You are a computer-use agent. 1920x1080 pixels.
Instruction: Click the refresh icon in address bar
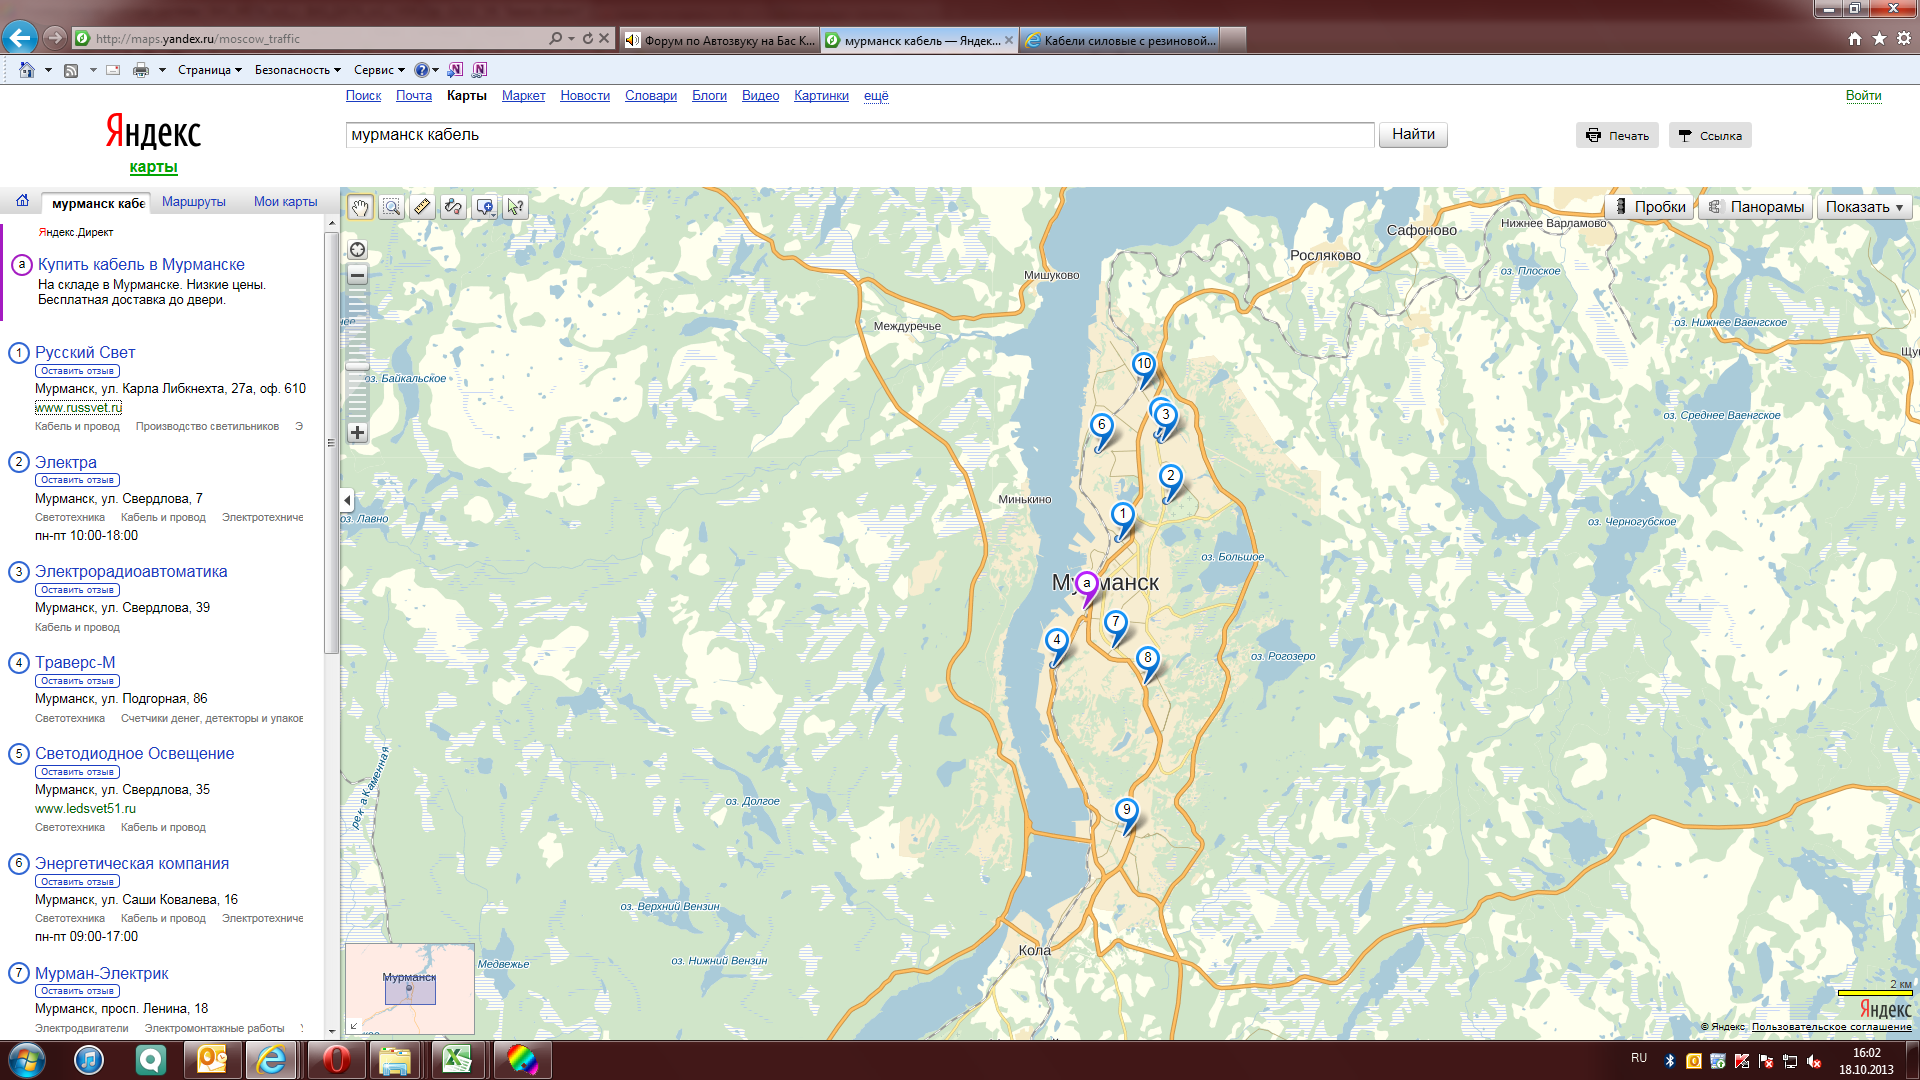[x=588, y=39]
